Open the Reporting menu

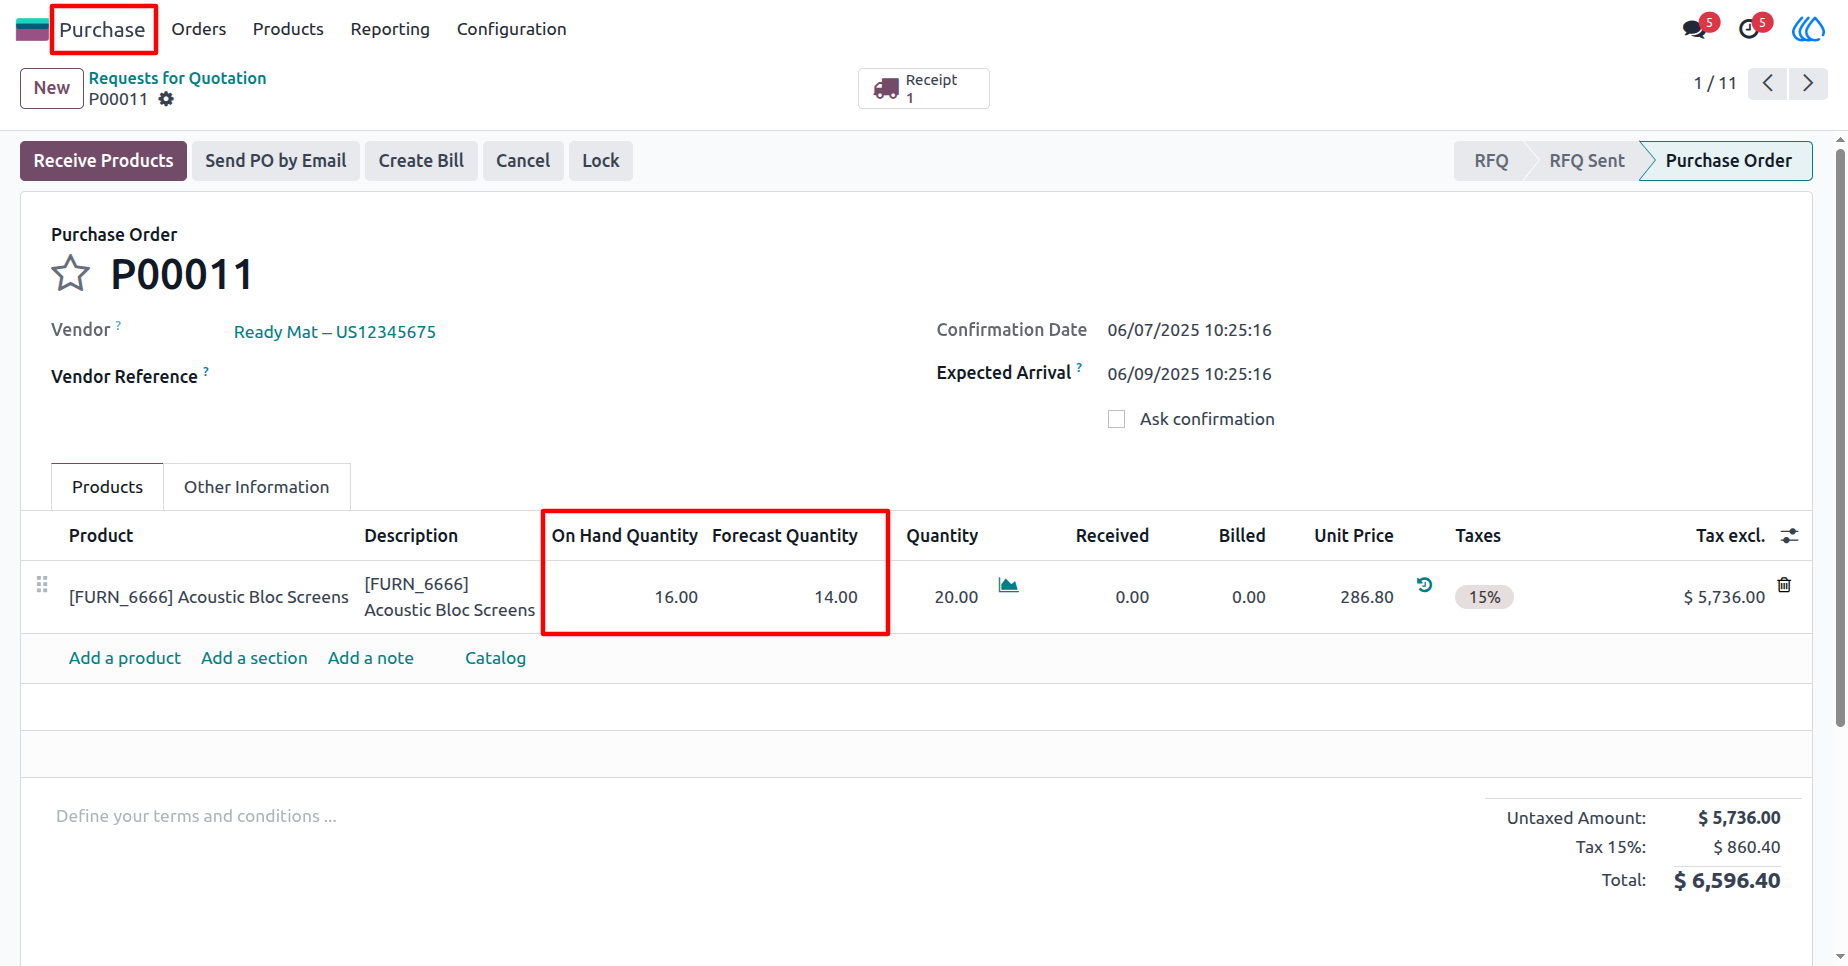[x=390, y=29]
